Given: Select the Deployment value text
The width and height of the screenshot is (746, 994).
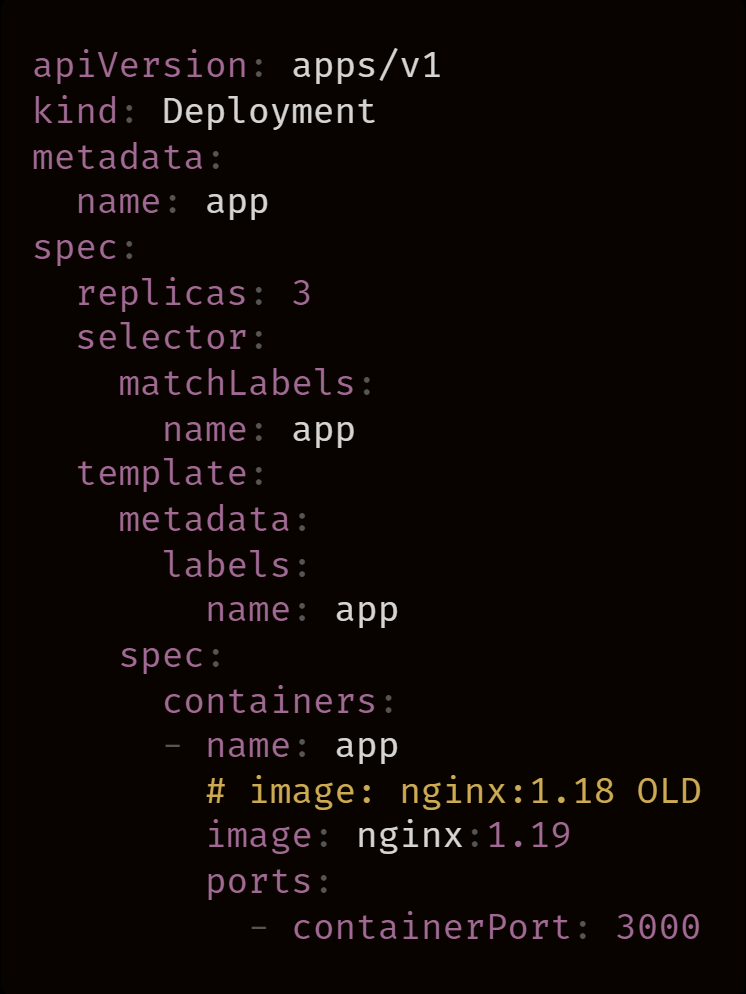Looking at the screenshot, I should coord(269,111).
